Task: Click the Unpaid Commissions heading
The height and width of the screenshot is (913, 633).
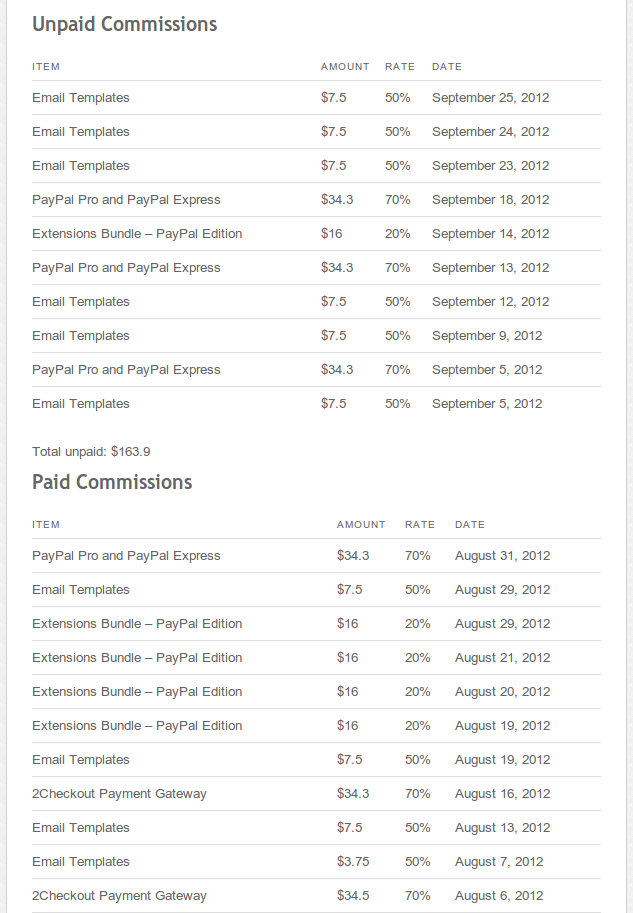Action: click(124, 24)
